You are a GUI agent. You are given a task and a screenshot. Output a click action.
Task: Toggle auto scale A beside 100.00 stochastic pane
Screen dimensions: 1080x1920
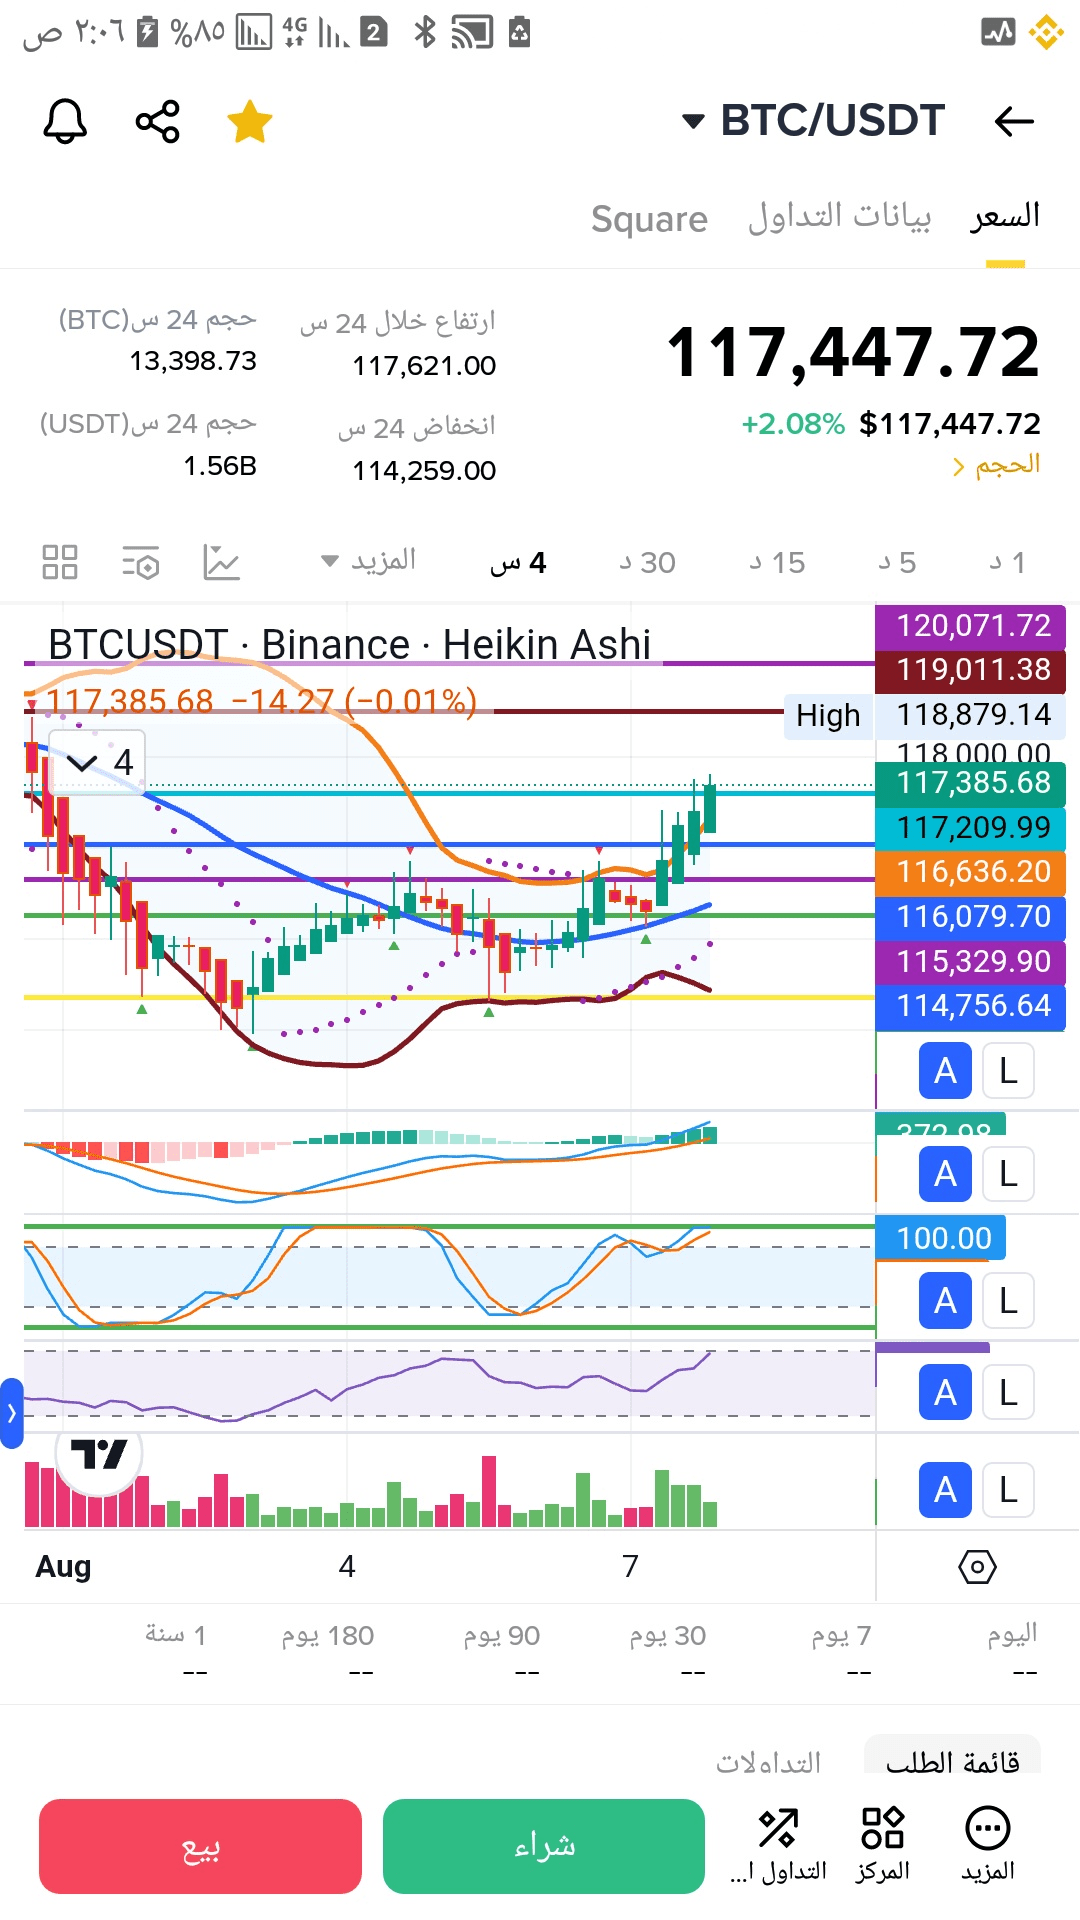pos(945,1301)
